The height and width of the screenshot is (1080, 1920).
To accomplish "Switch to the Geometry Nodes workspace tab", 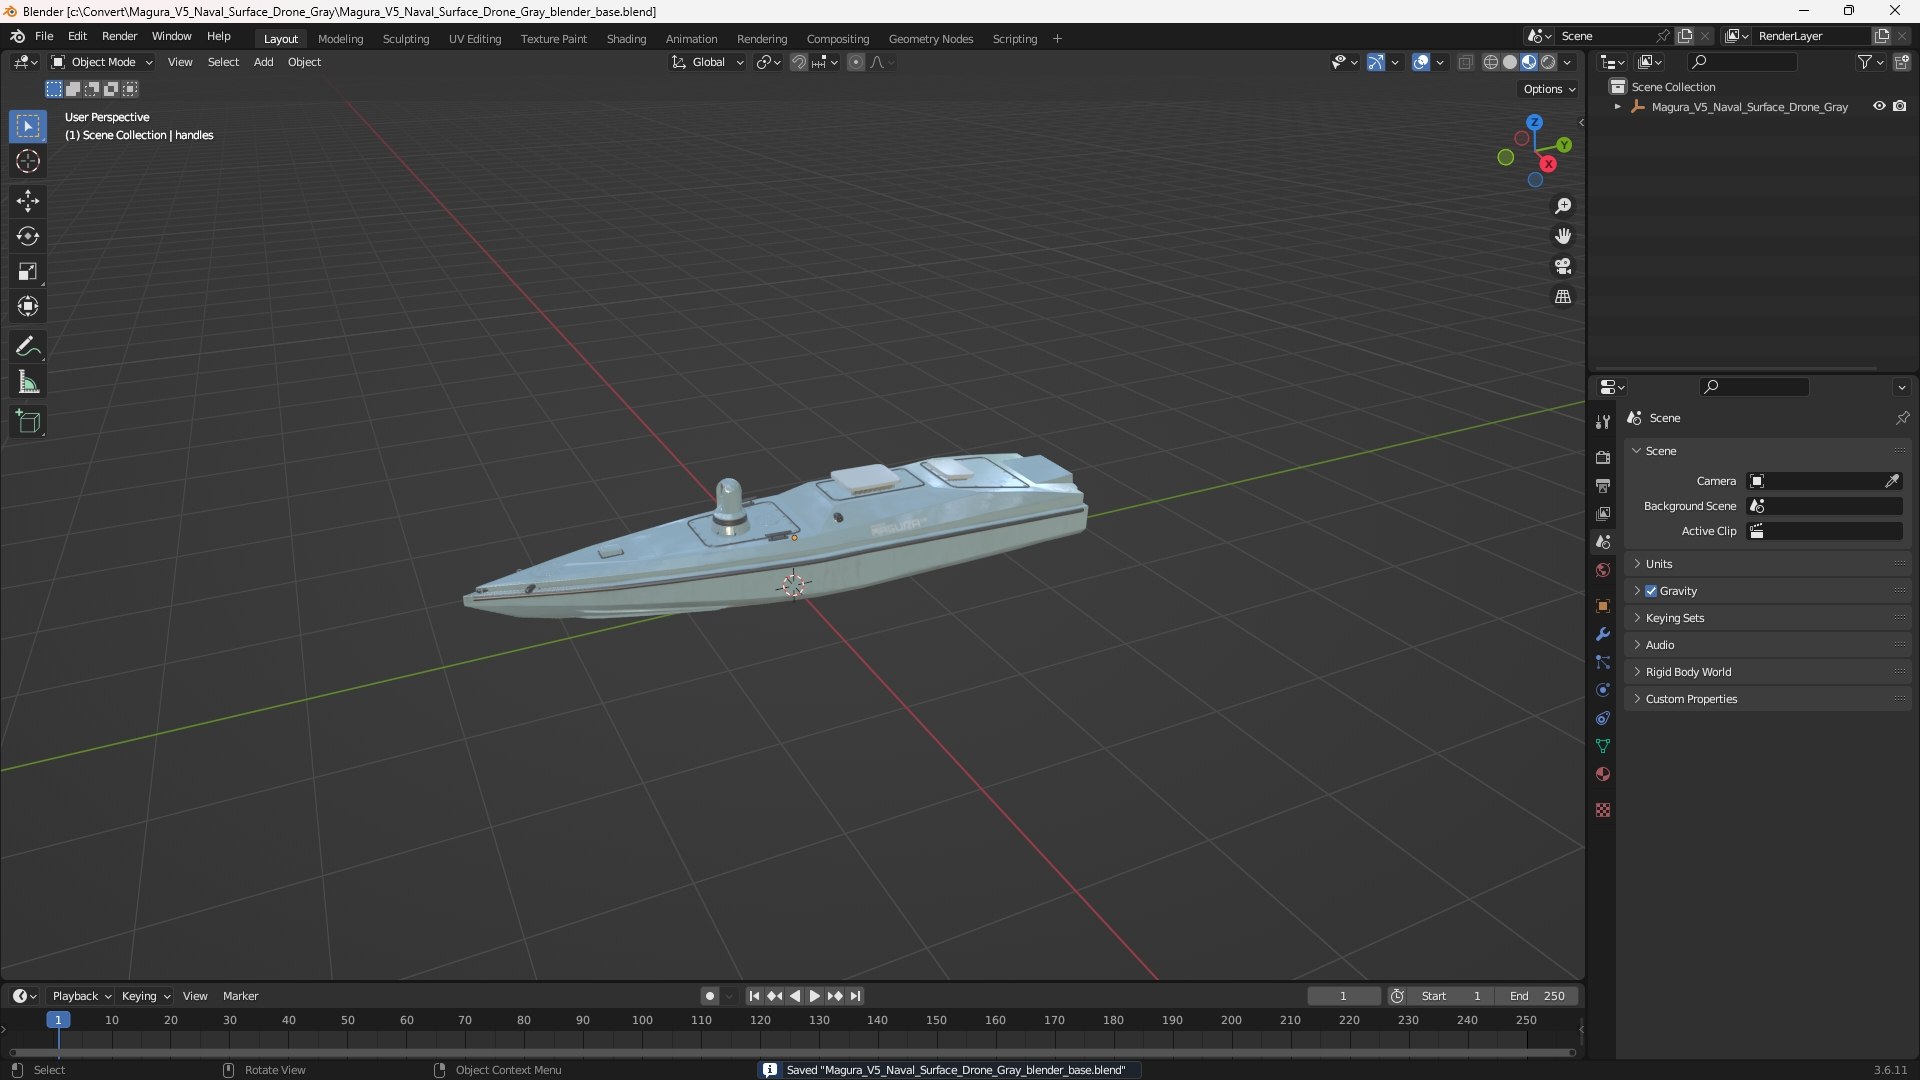I will coord(930,39).
